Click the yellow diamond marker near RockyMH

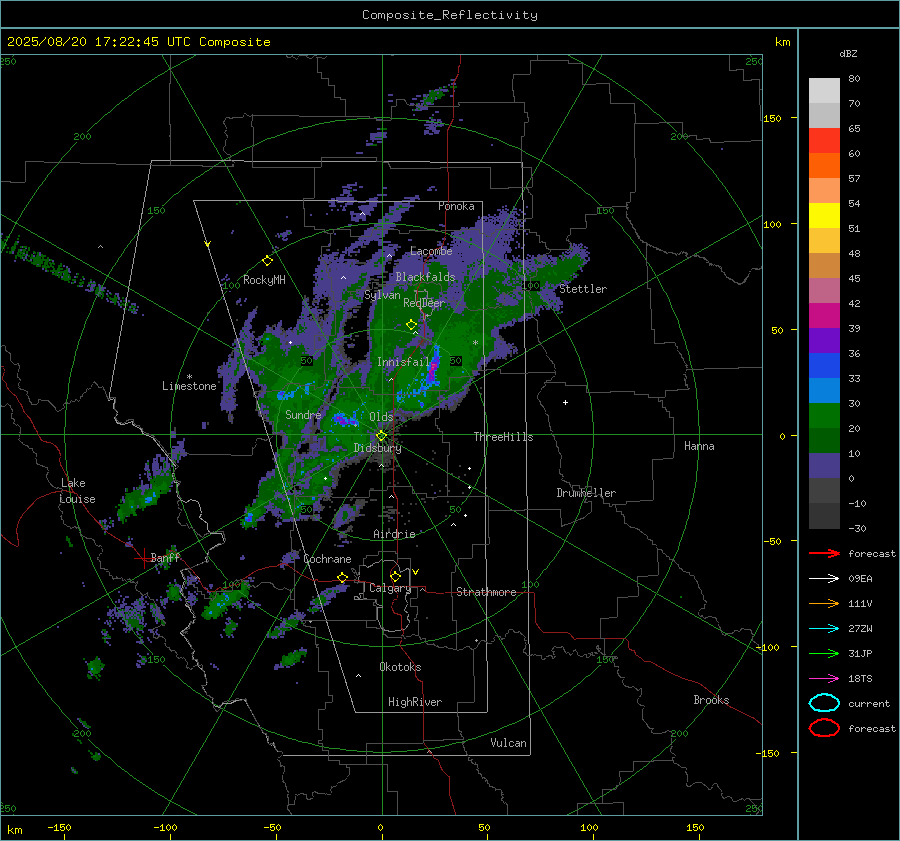pyautogui.click(x=267, y=261)
